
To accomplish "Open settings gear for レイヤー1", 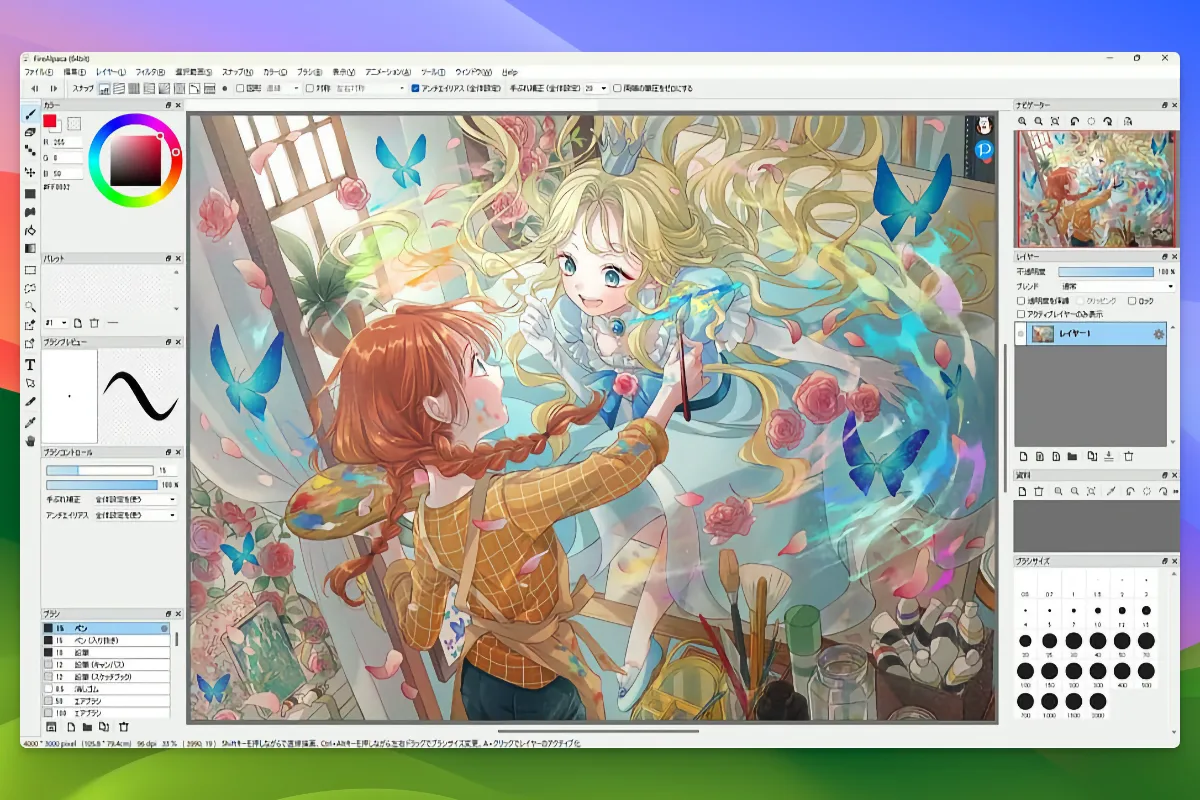I will [1159, 334].
